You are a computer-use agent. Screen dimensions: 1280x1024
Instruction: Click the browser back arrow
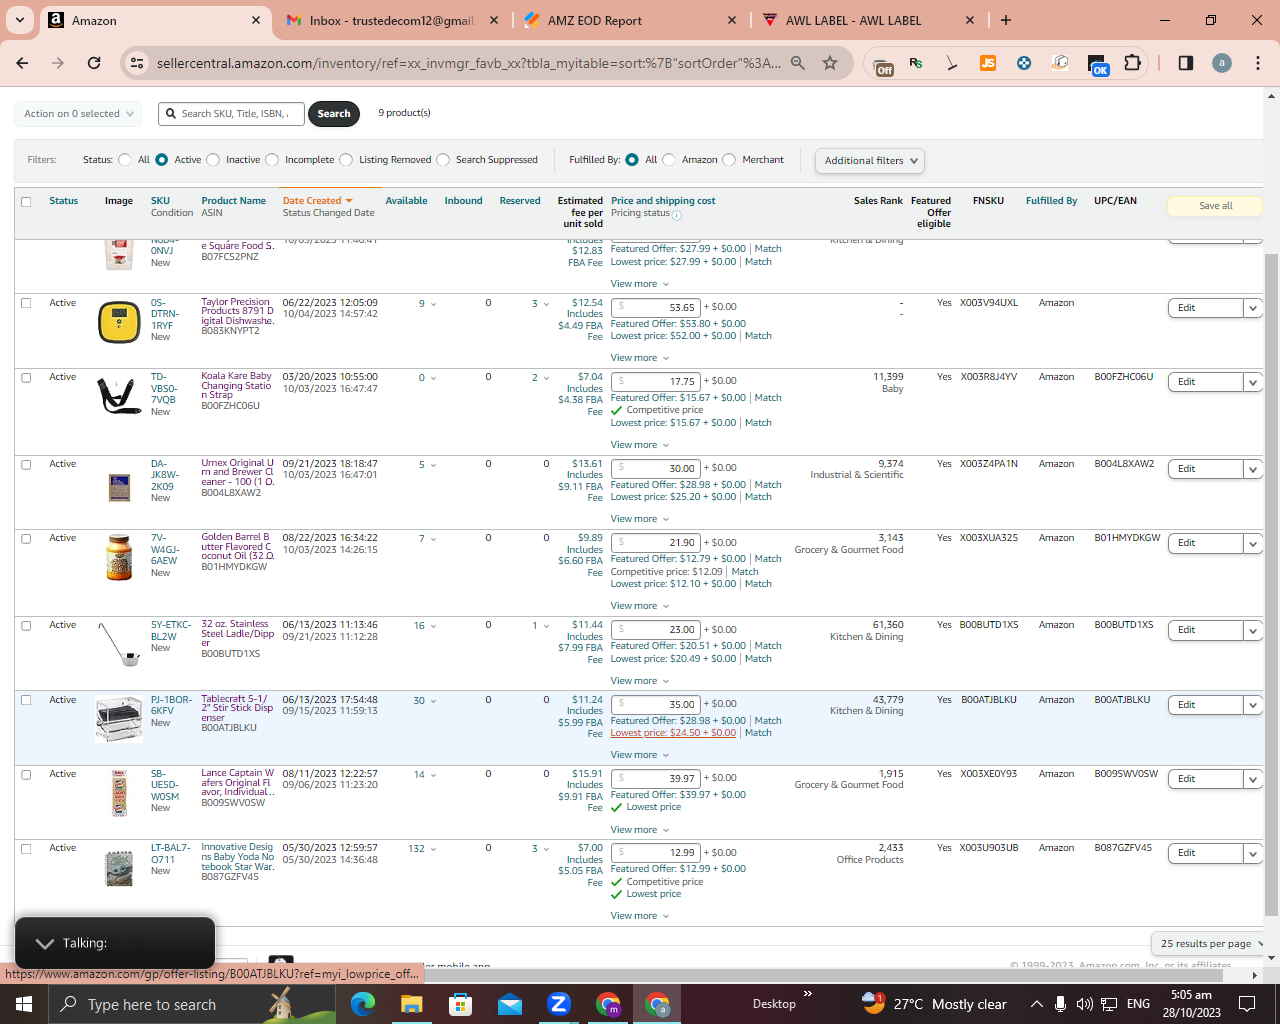tap(22, 63)
